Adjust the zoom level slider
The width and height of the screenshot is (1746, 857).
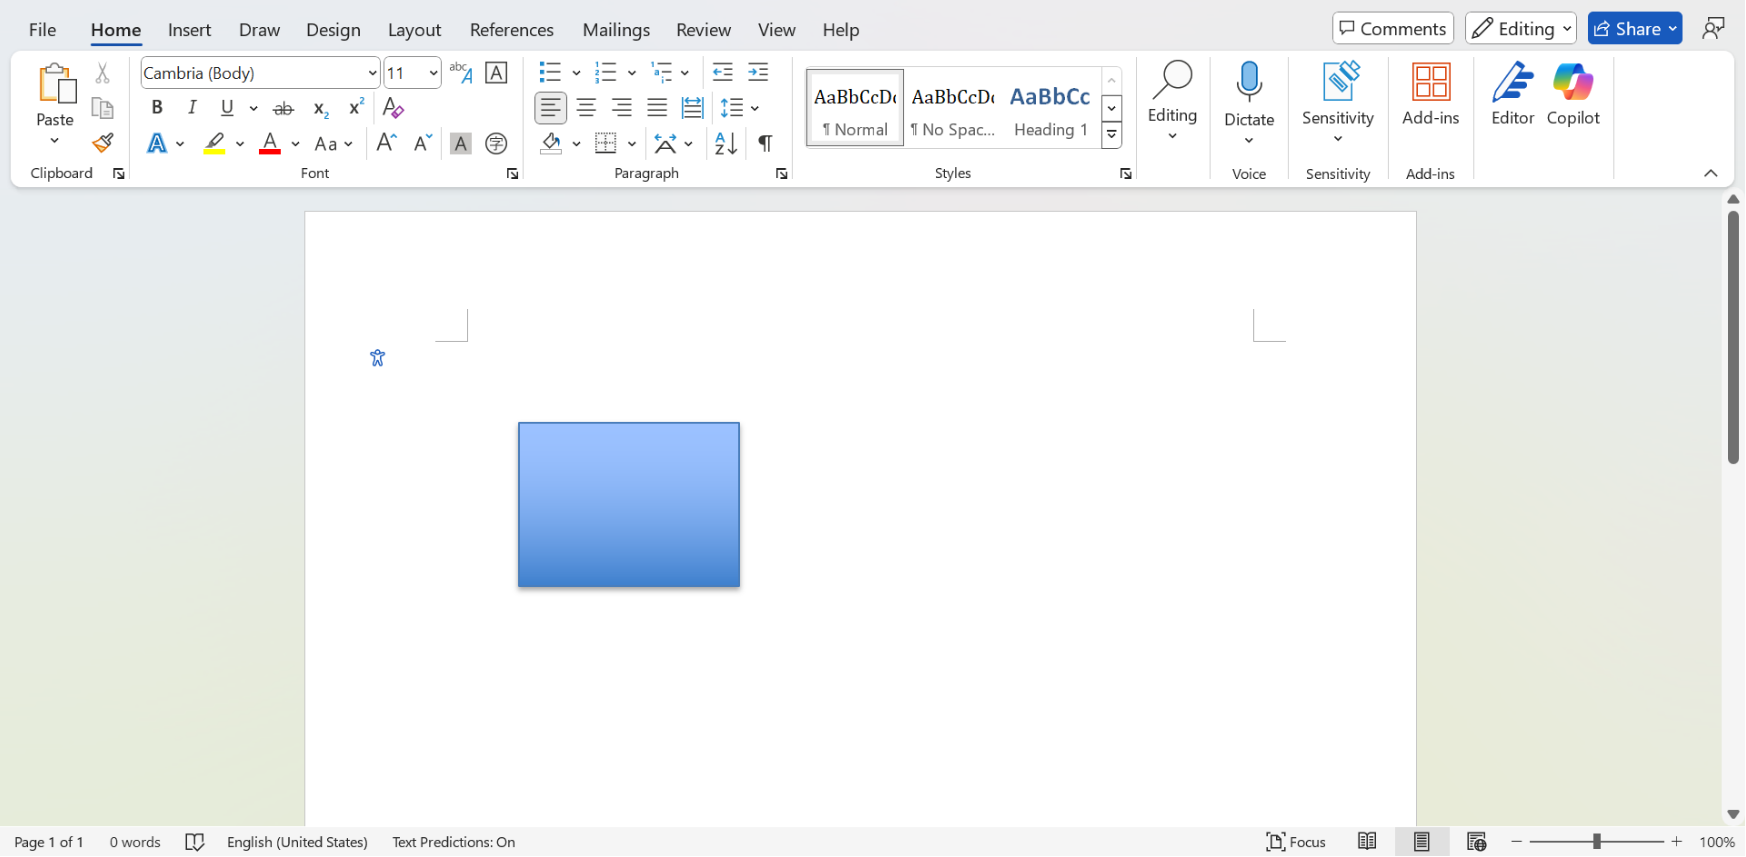pos(1596,842)
